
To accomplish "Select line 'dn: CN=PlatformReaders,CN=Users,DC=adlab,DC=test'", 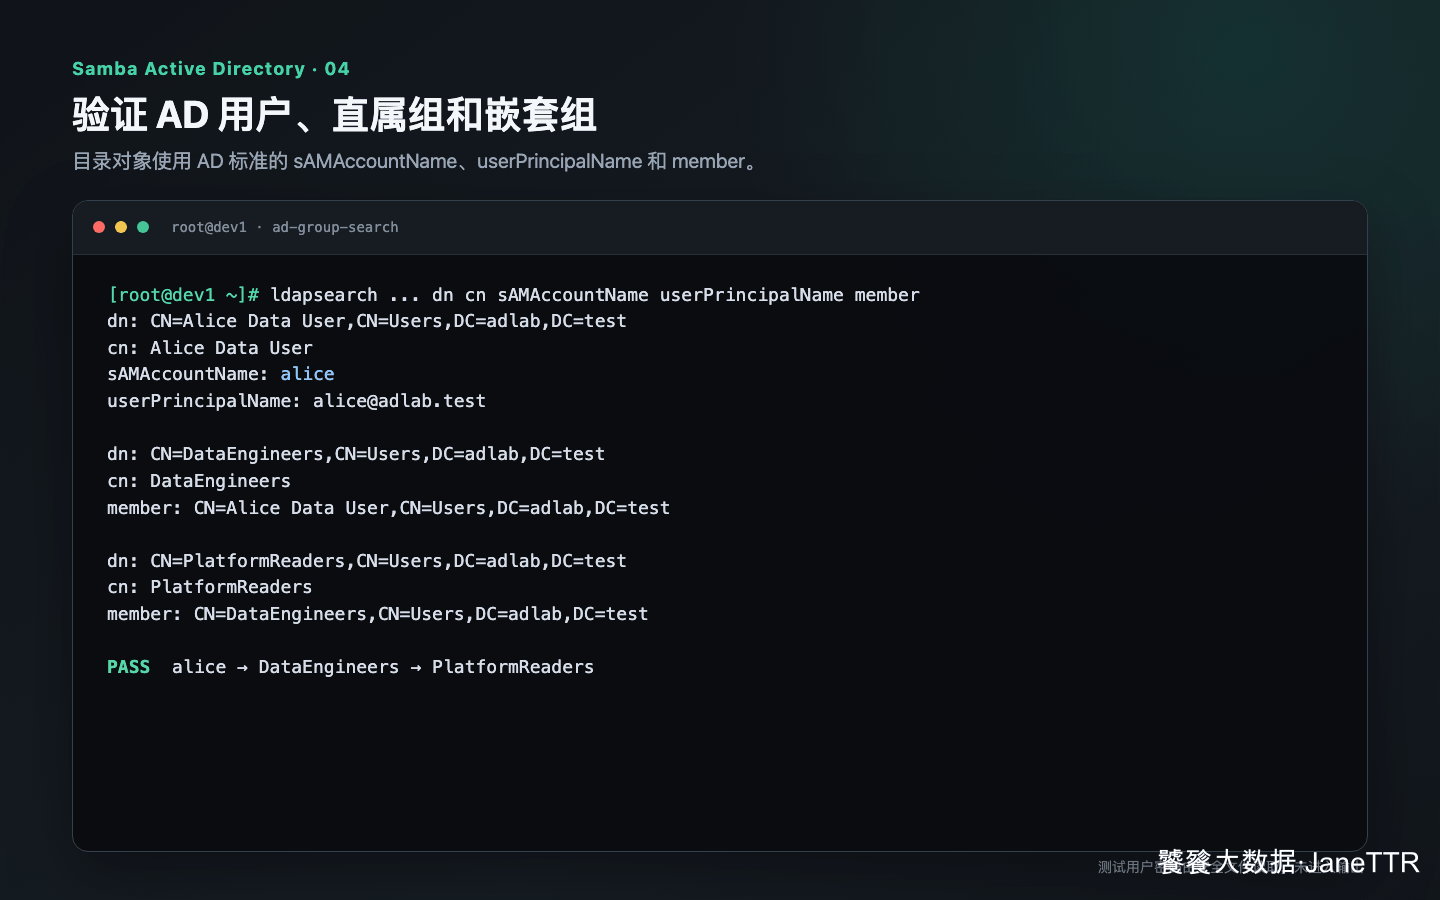I will [x=367, y=561].
